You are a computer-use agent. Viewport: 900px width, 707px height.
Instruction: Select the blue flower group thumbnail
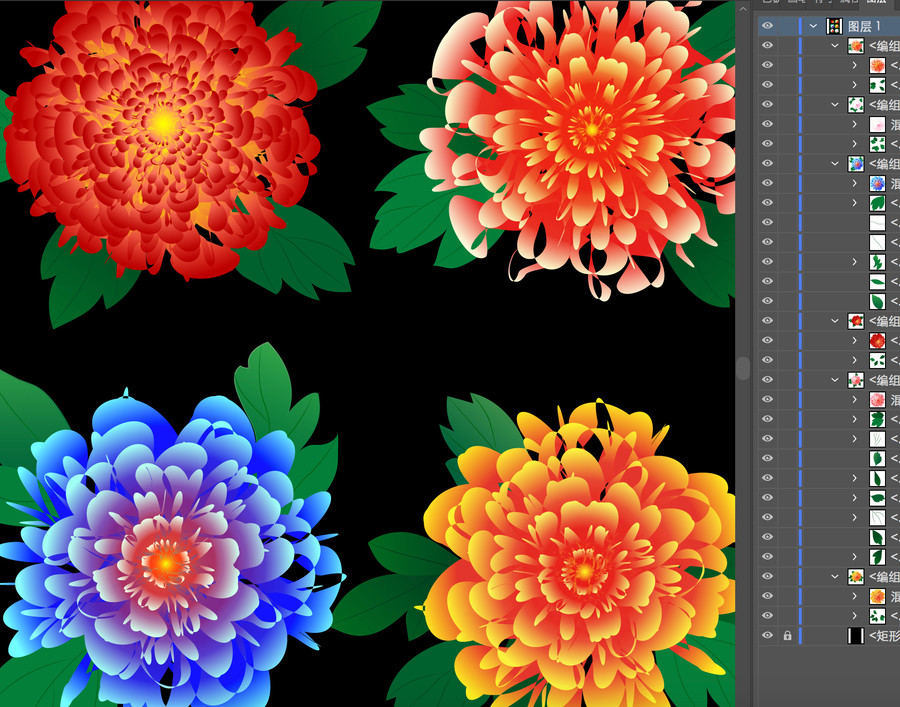pyautogui.click(x=856, y=163)
